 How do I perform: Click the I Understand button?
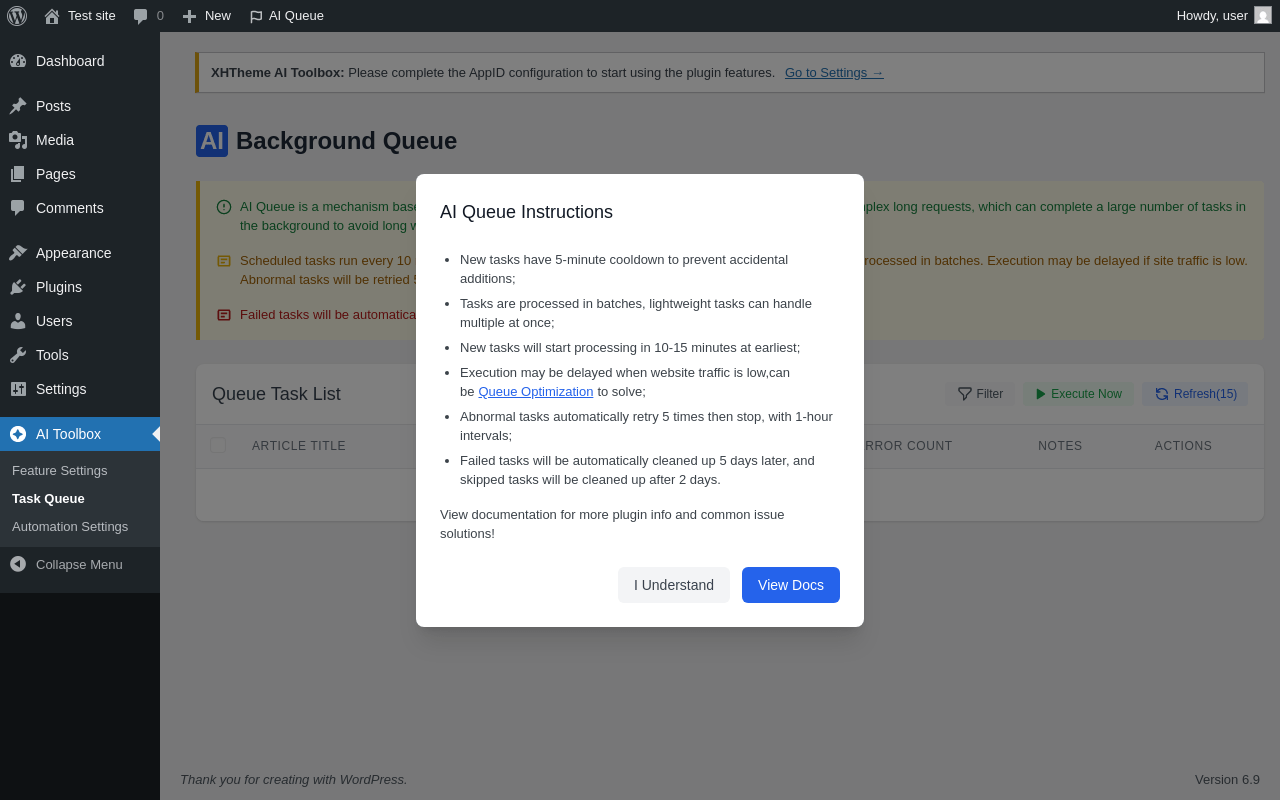coord(674,585)
